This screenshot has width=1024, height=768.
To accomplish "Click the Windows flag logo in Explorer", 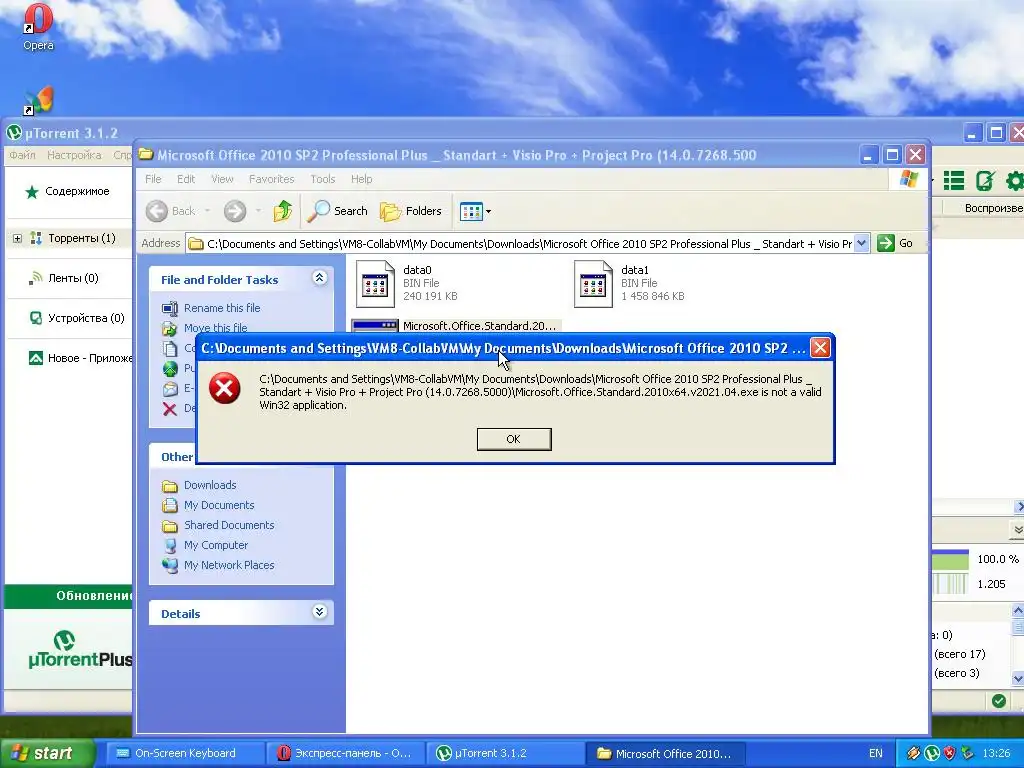I will 908,179.
